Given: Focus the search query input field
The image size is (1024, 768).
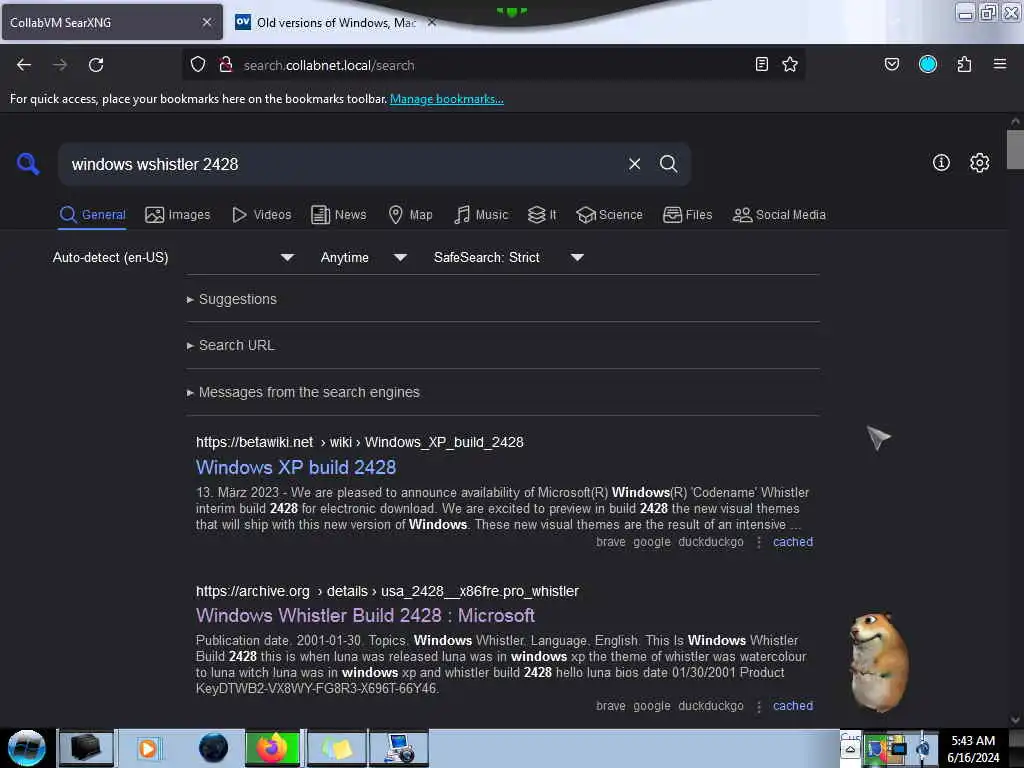Looking at the screenshot, I should pyautogui.click(x=343, y=164).
